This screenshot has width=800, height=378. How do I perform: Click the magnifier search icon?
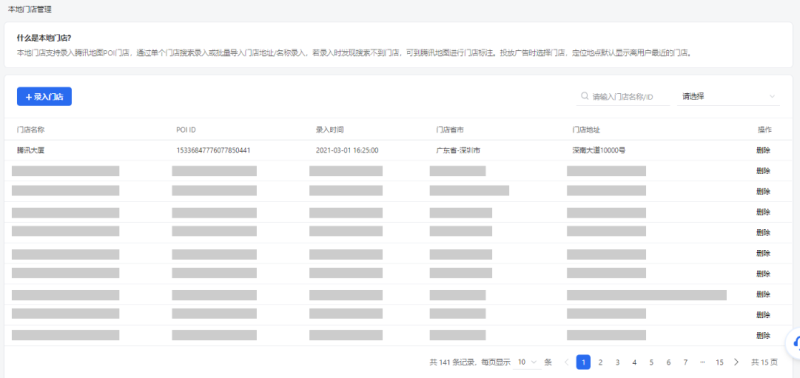585,96
